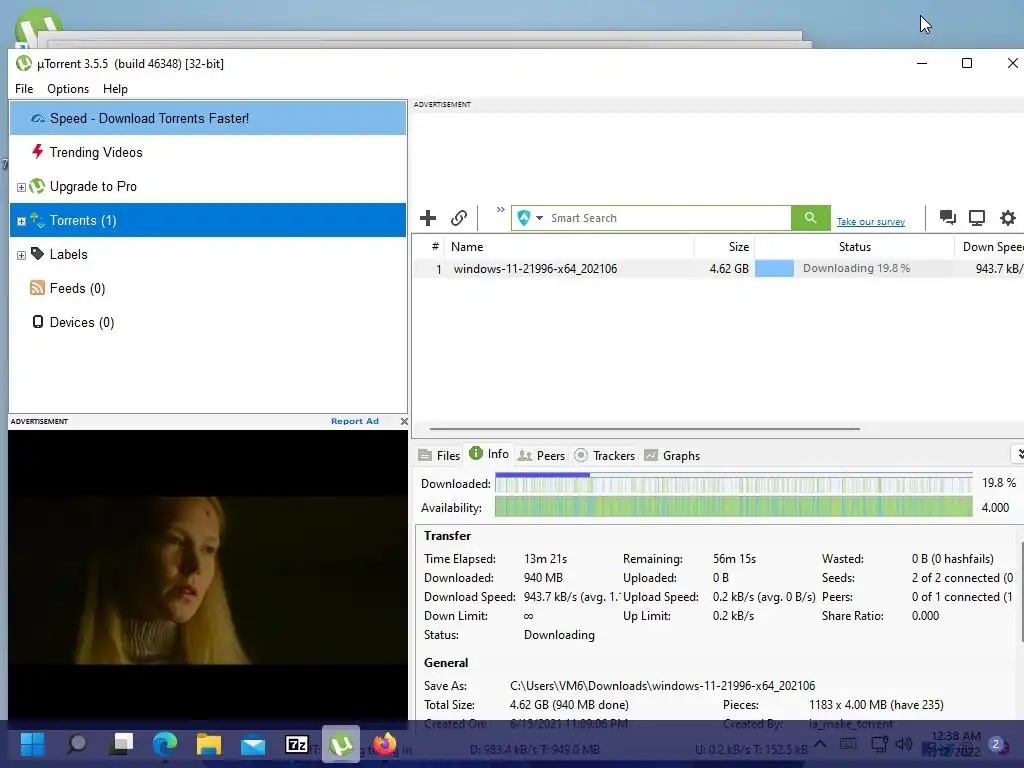Click the video advertisement thumbnail

(208, 580)
